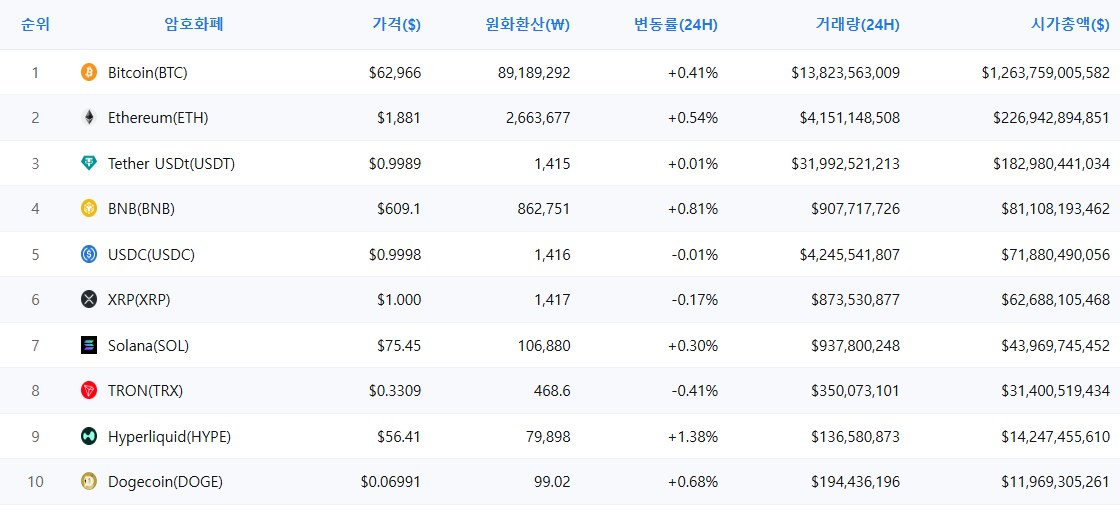The width and height of the screenshot is (1120, 514).
Task: Click the volume $13,823,563,009
Action: (x=846, y=72)
